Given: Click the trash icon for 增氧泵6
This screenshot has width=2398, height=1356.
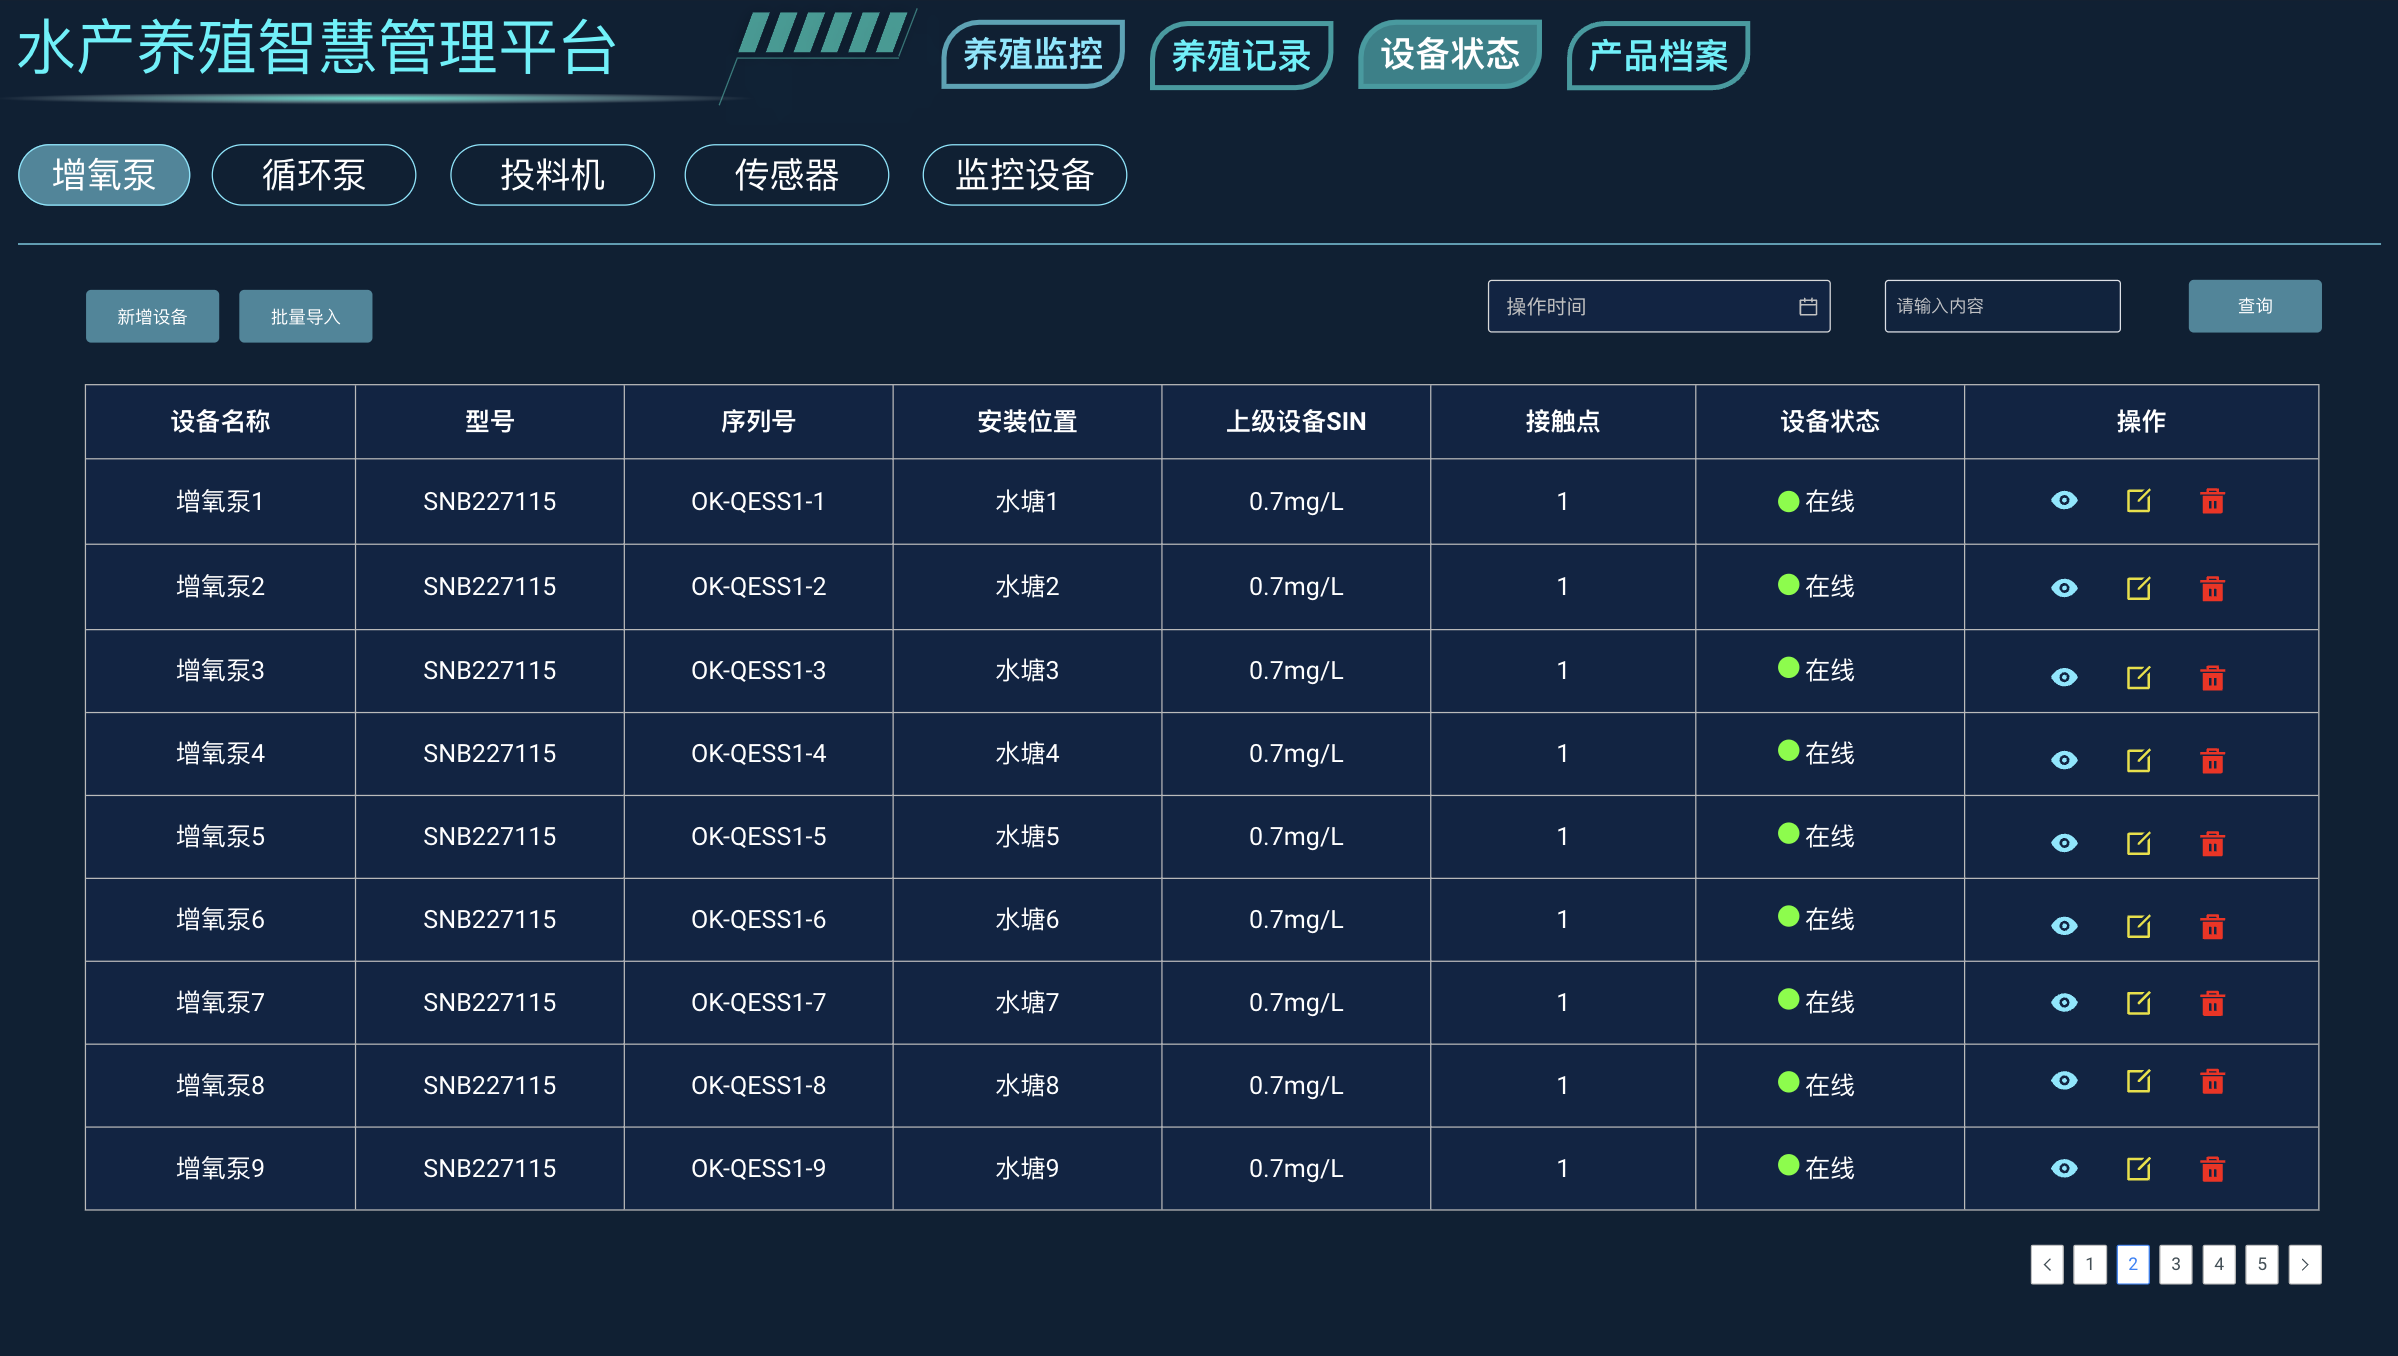Looking at the screenshot, I should click(2212, 926).
